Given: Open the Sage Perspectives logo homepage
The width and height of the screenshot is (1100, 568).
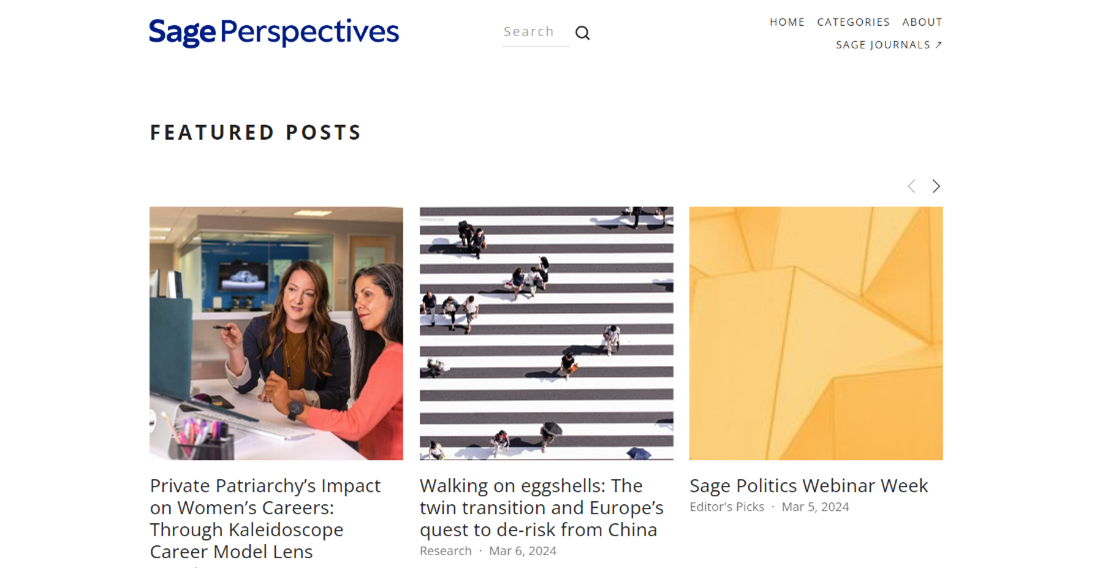Looking at the screenshot, I should (x=273, y=32).
